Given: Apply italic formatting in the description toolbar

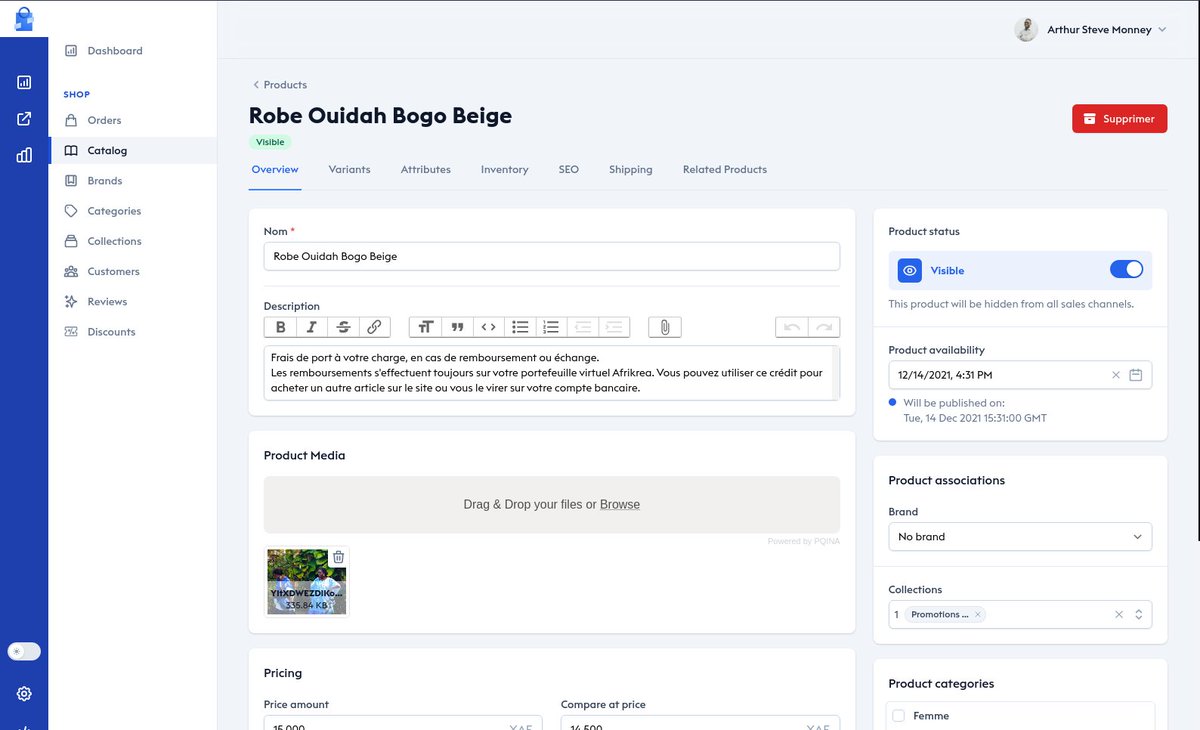Looking at the screenshot, I should [x=311, y=326].
